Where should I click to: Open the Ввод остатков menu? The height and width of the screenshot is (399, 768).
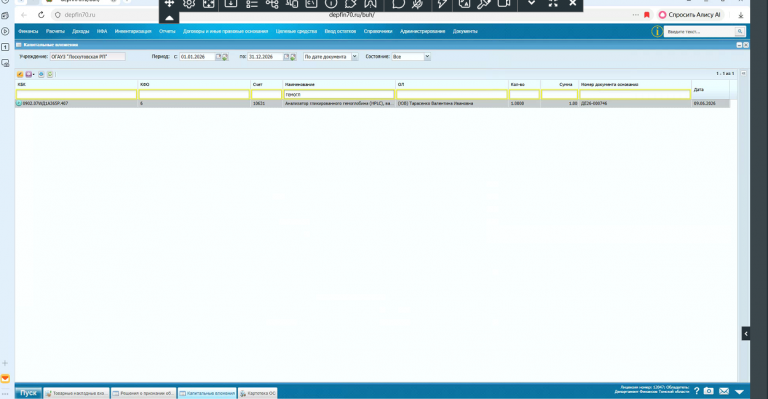340,31
